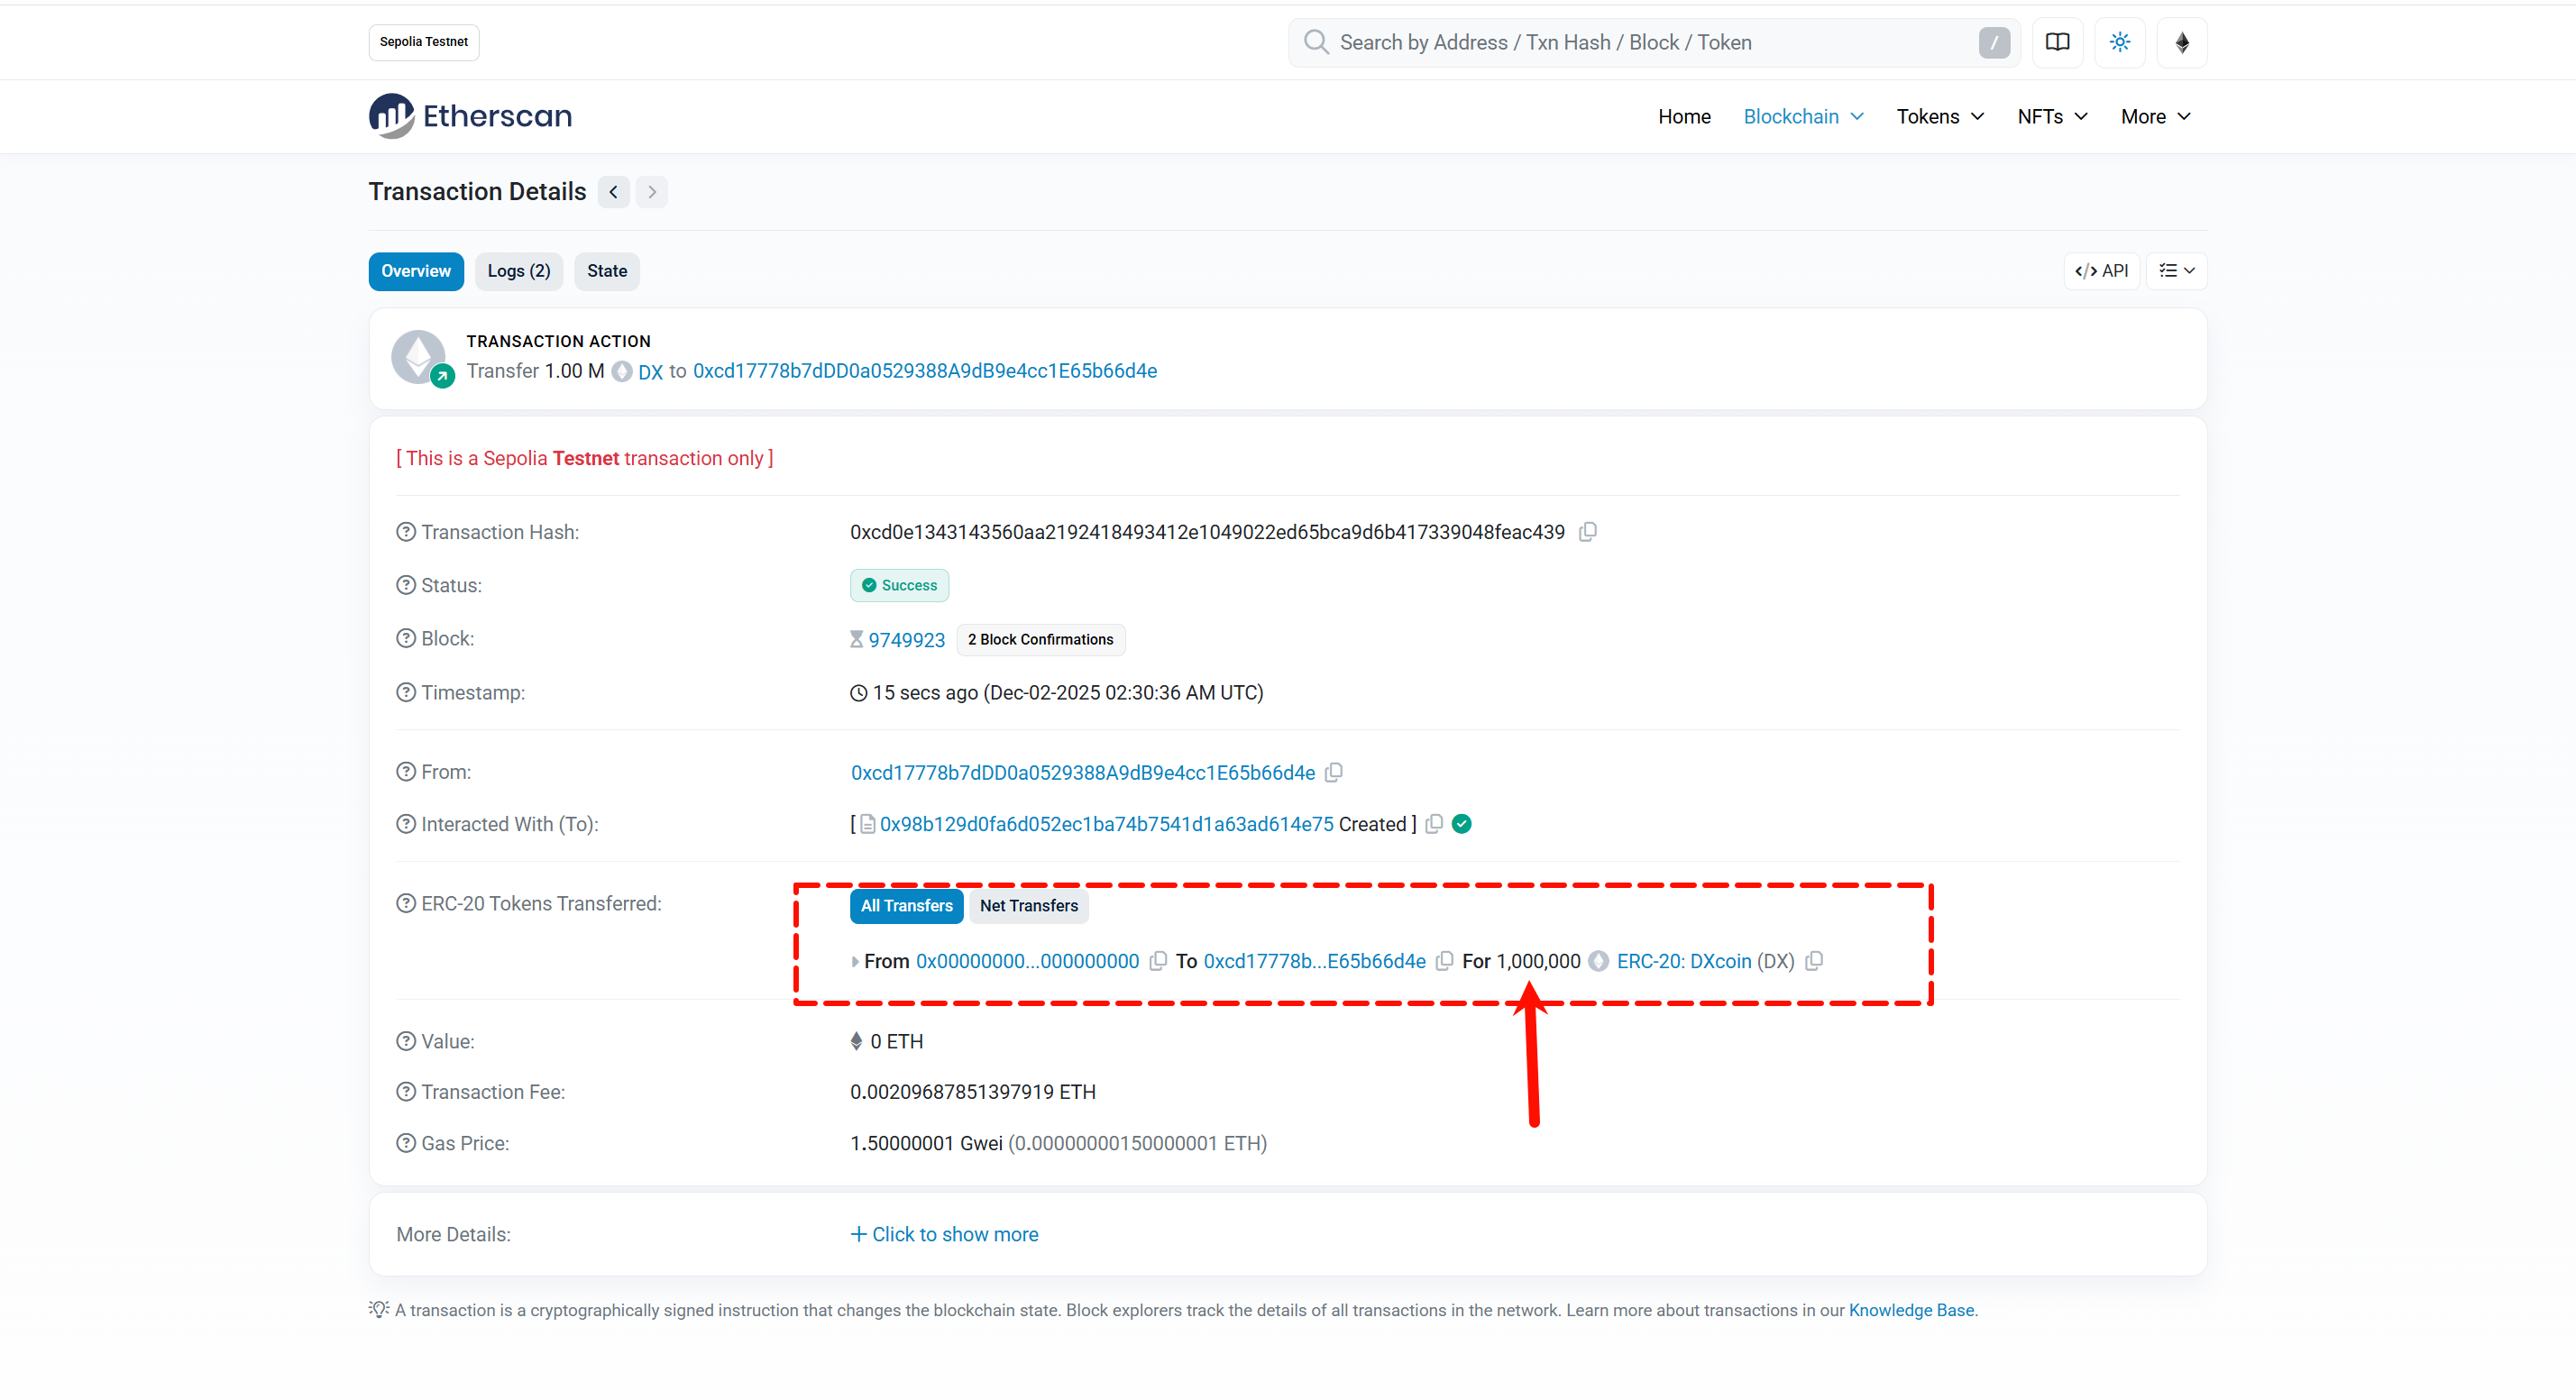
Task: Copy the created contract address
Action: 1433,824
